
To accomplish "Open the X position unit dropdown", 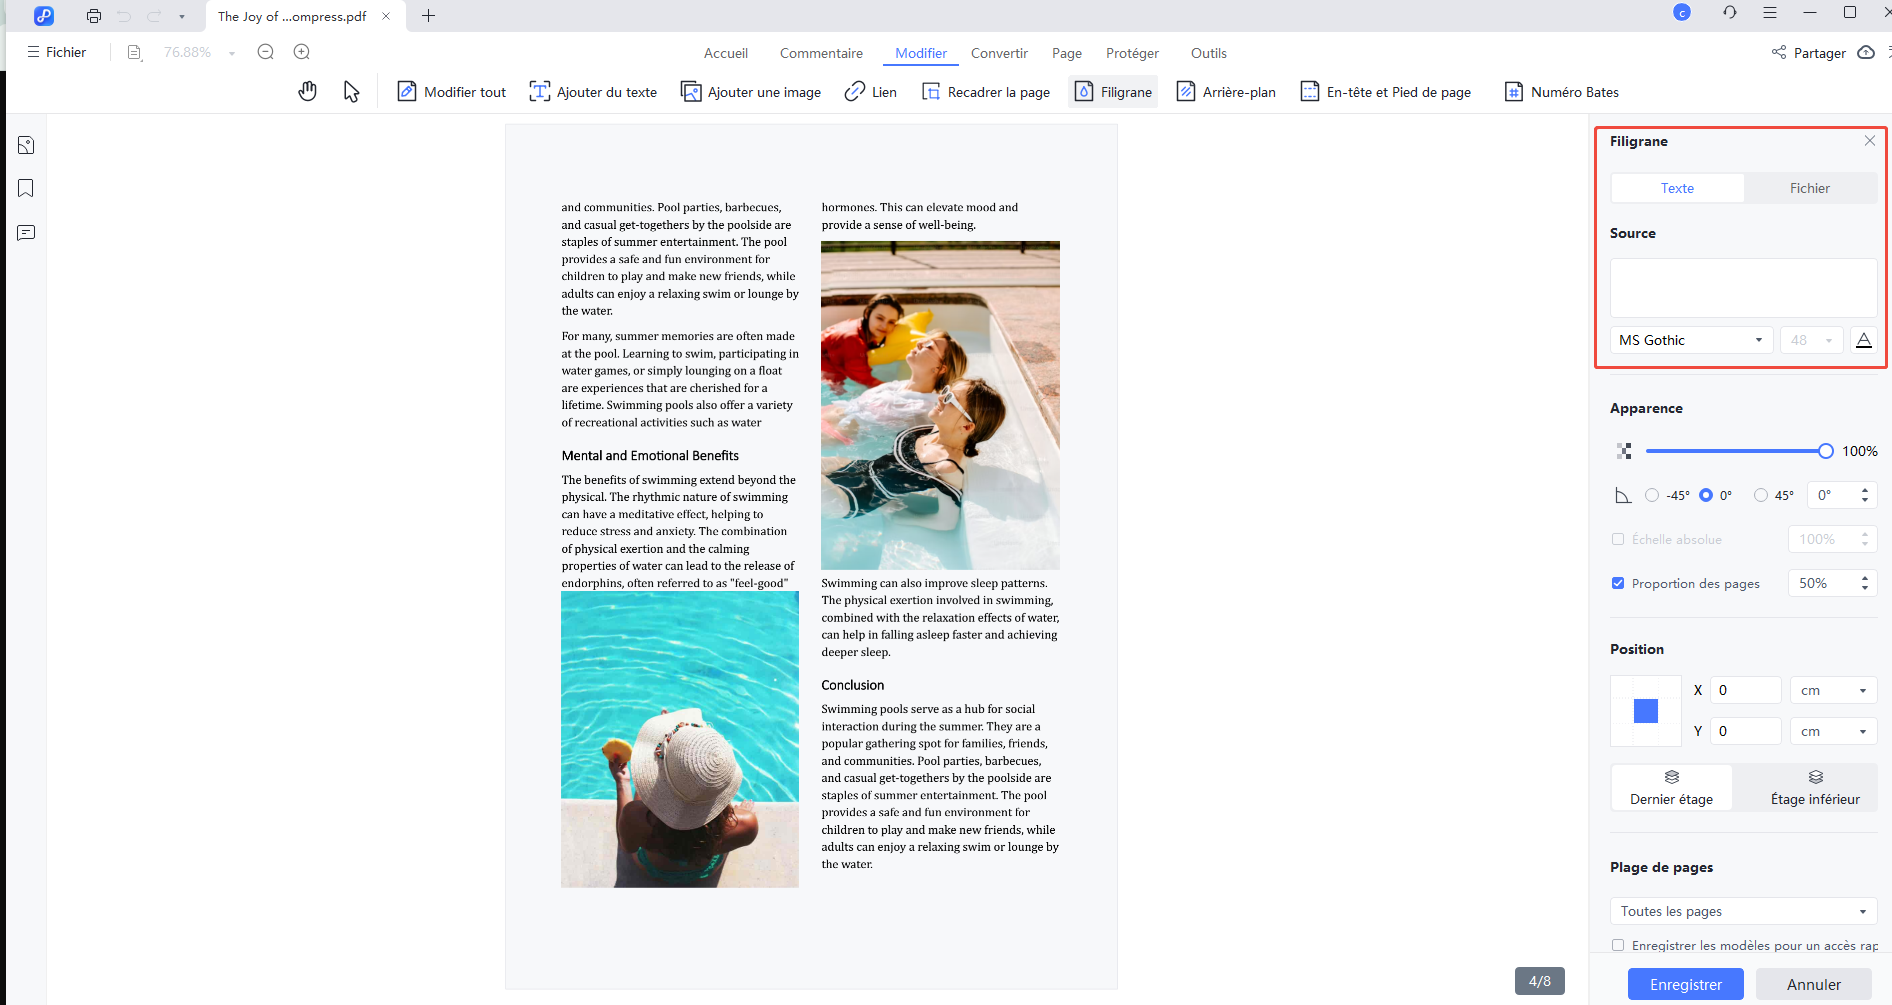I will click(x=1833, y=690).
